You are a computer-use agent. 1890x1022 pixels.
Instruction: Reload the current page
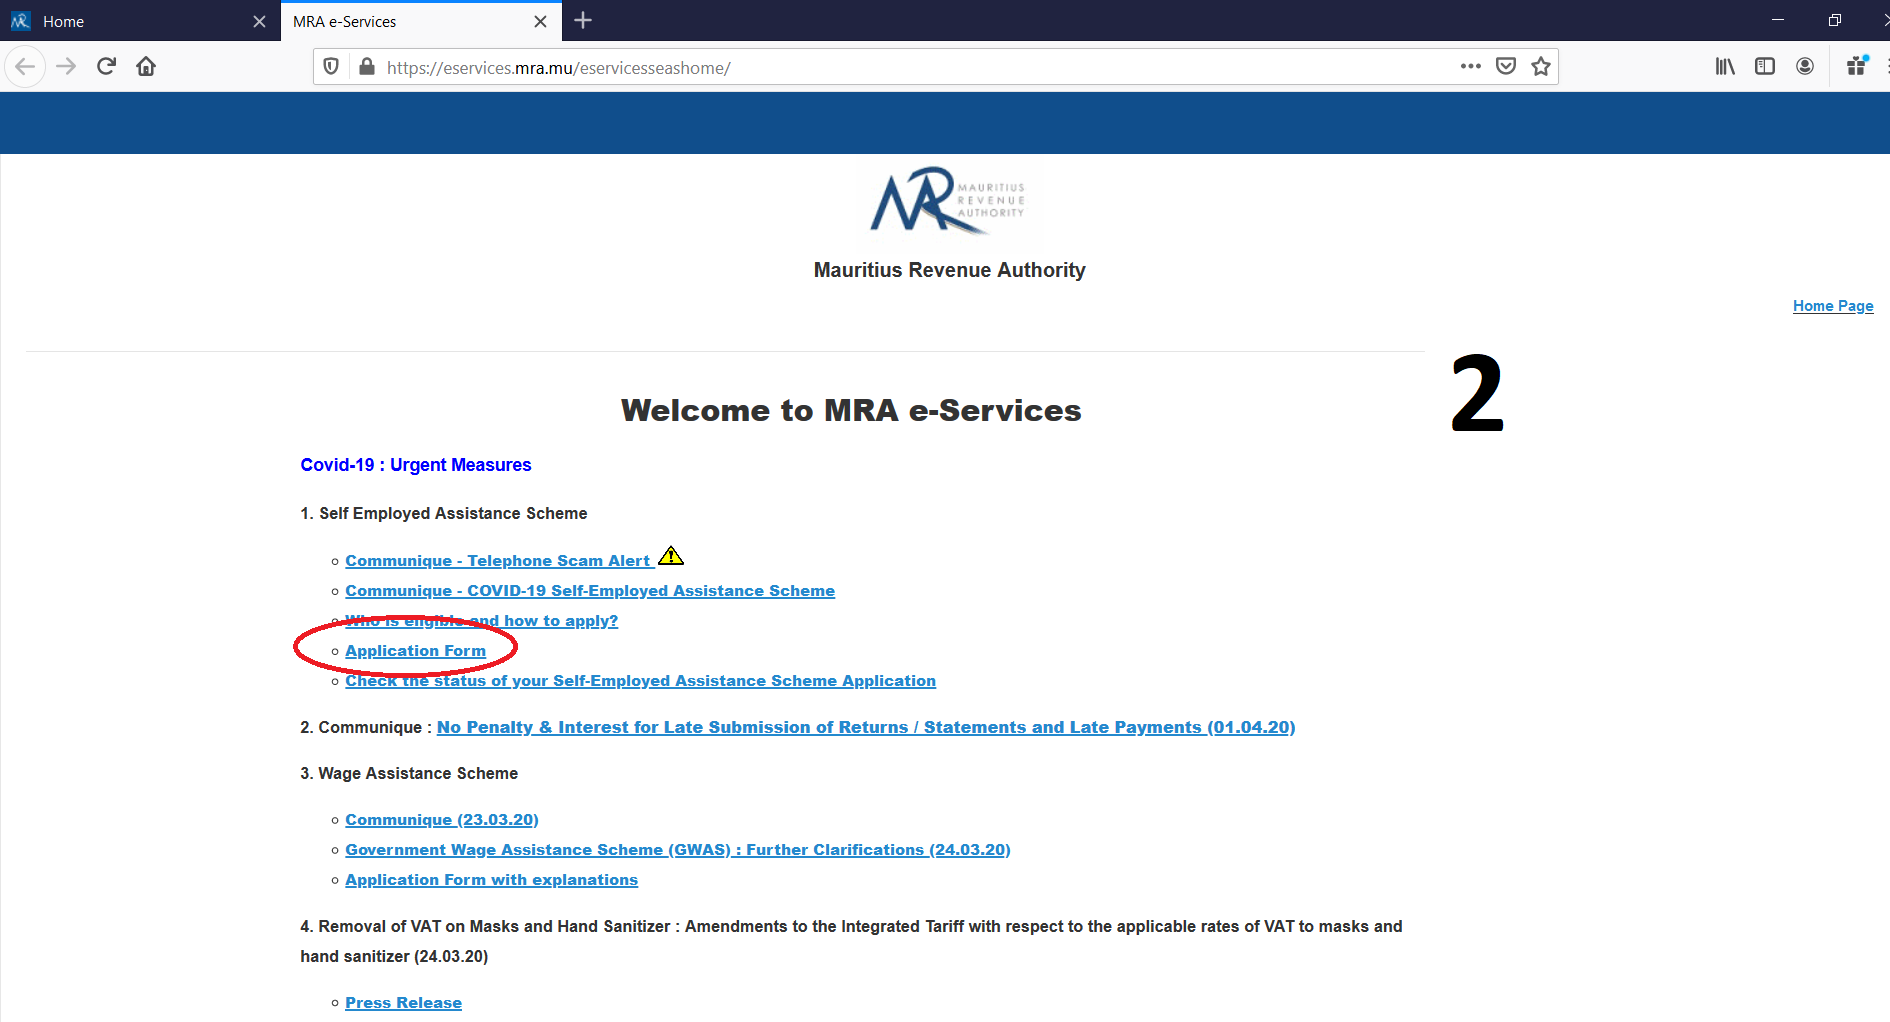pos(106,67)
